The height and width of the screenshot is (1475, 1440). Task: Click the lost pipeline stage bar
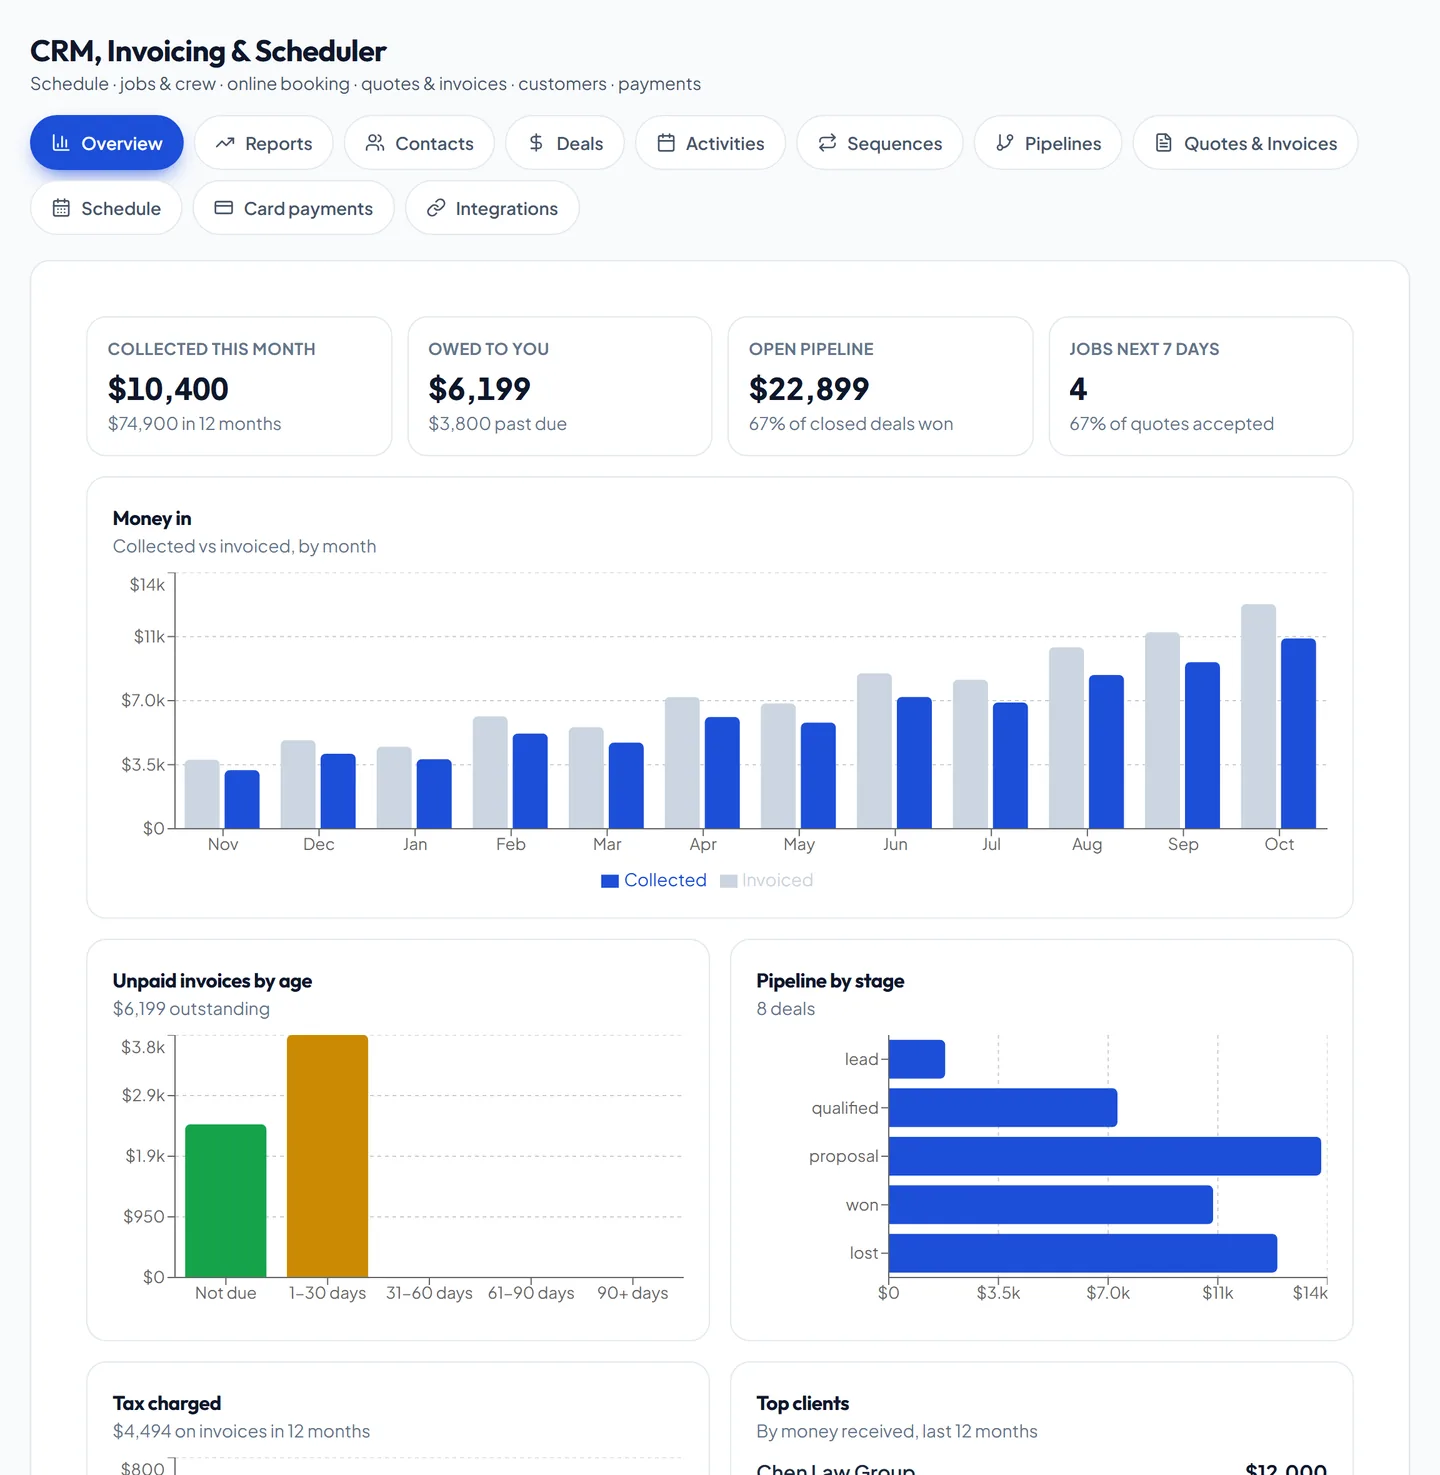pyautogui.click(x=1083, y=1253)
